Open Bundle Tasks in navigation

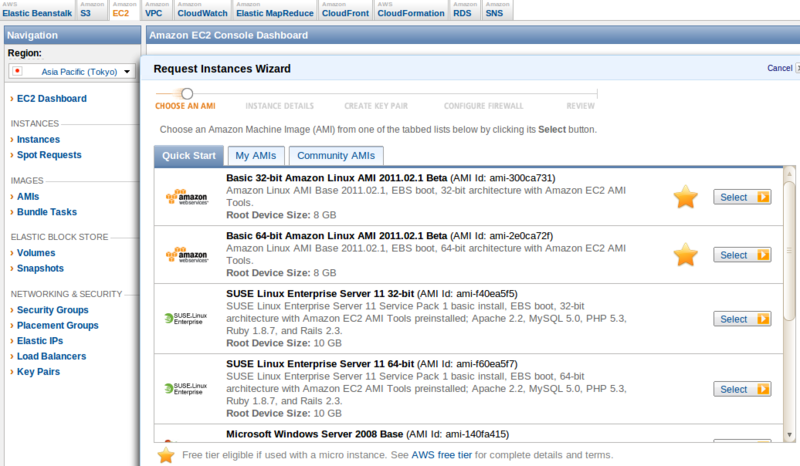[x=47, y=212]
